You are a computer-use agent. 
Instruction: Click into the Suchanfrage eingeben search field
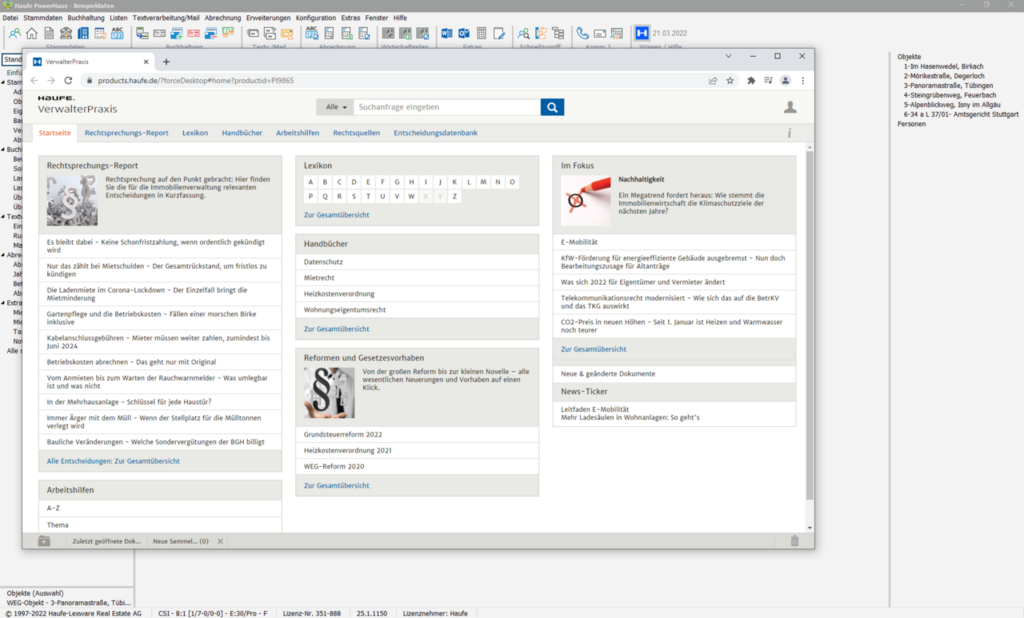point(447,107)
